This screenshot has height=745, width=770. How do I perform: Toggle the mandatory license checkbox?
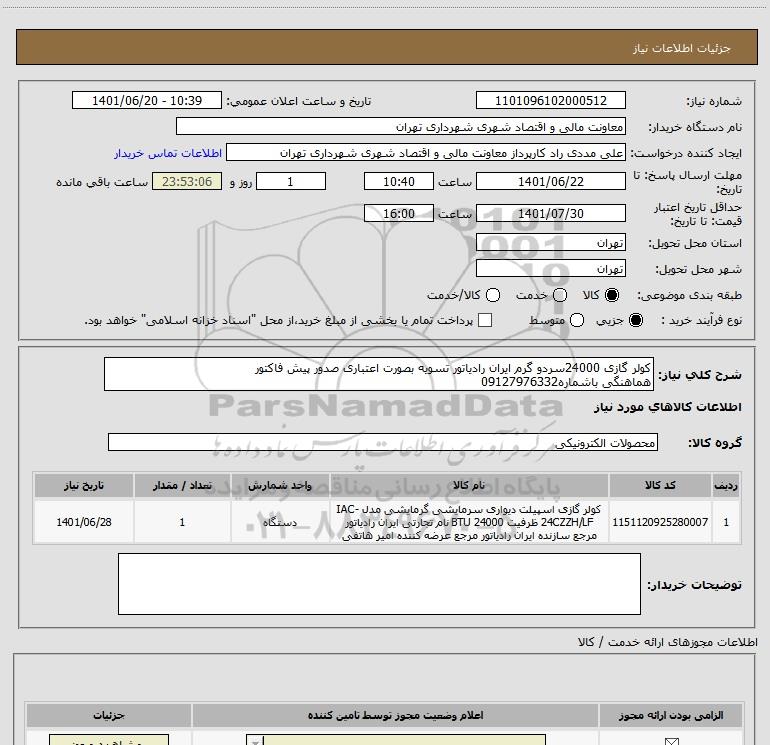coord(671,741)
